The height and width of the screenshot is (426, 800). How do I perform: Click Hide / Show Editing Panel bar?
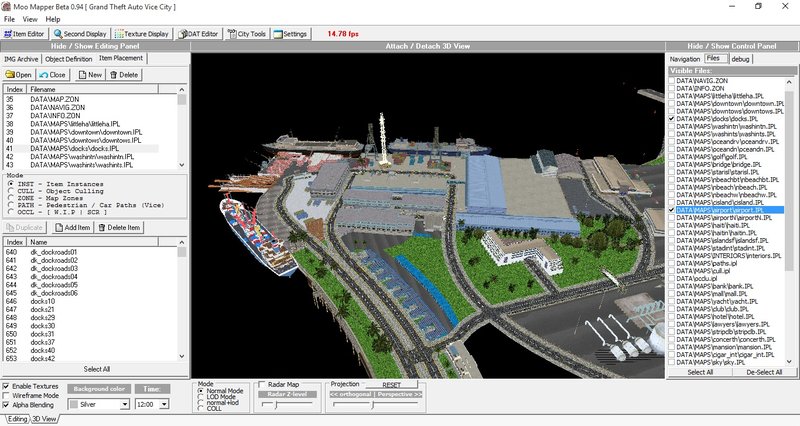point(95,46)
